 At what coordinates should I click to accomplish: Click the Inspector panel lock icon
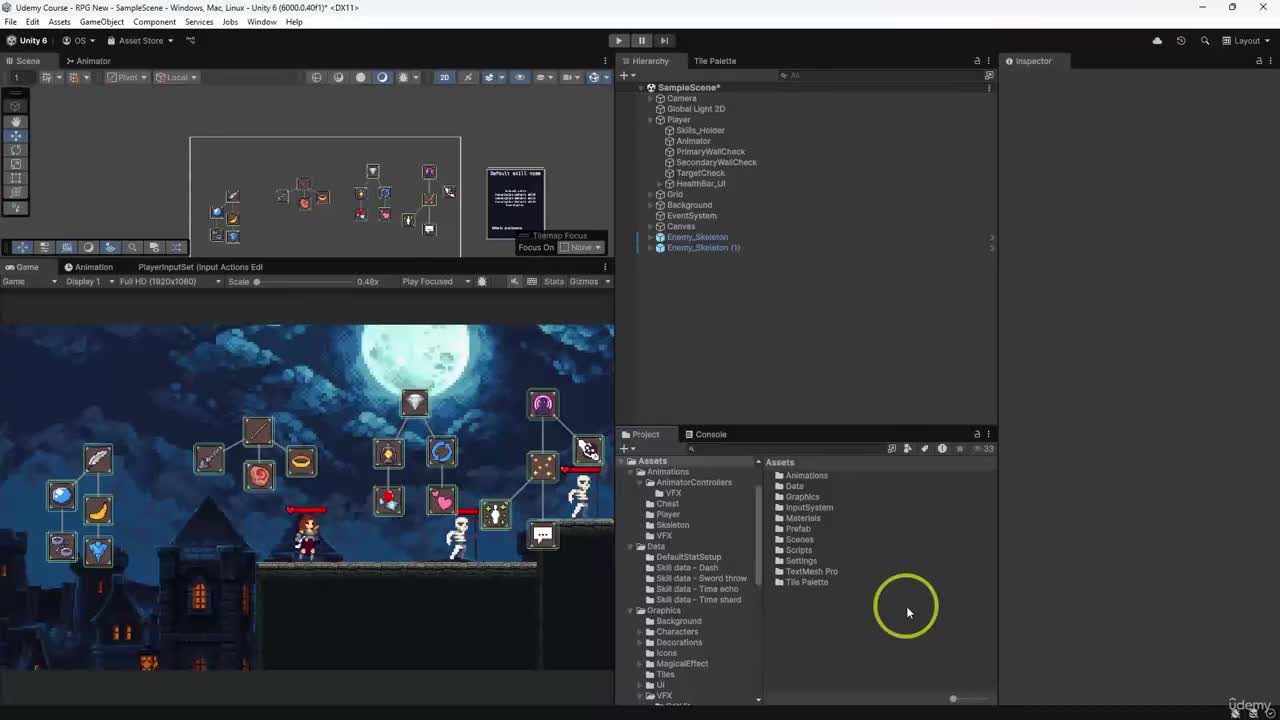(1259, 61)
